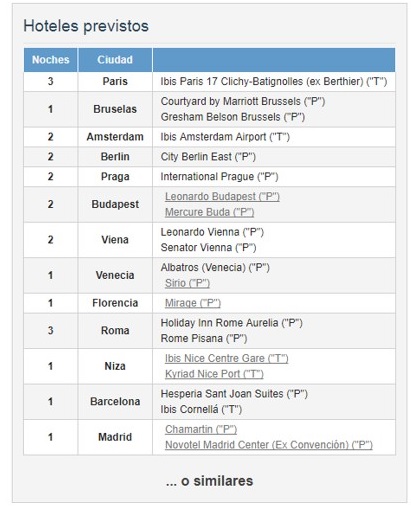Select the Ibis Amsterdam Airport hotel text
Screen dimensions: 411x510
225,137
